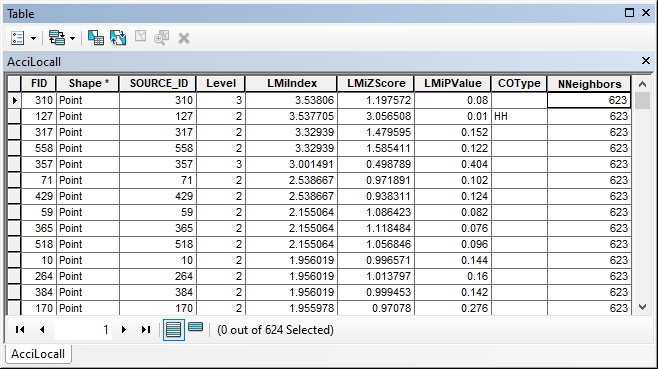This screenshot has width=658, height=369.
Task: Switch to the AcciLocalI bottom tab
Action: (x=38, y=354)
